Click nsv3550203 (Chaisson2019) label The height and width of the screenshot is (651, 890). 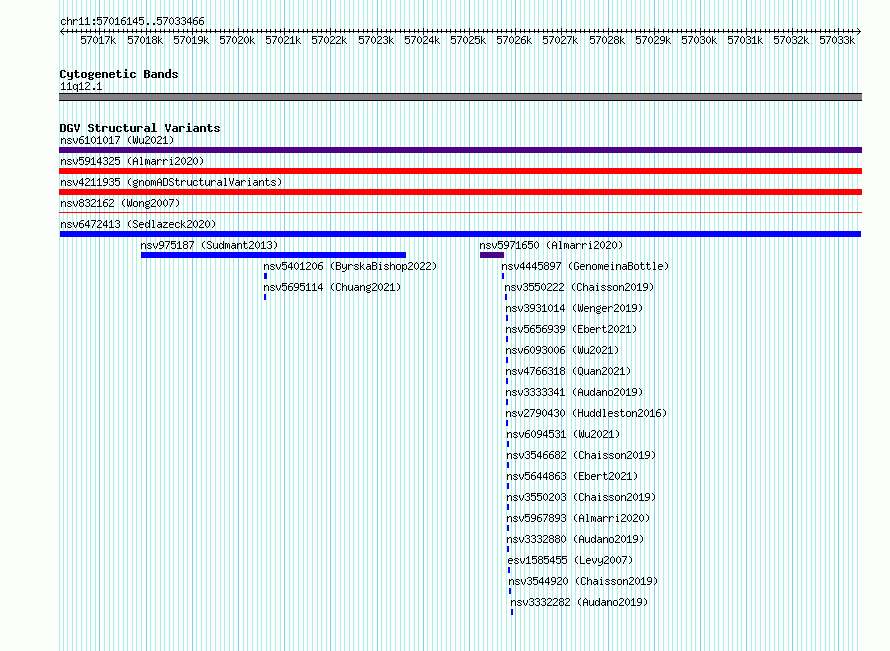click(x=581, y=497)
